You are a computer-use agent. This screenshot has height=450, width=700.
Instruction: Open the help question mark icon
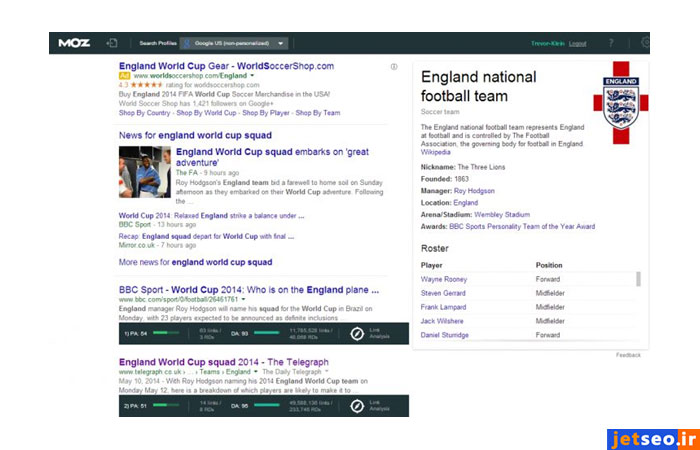click(x=611, y=43)
